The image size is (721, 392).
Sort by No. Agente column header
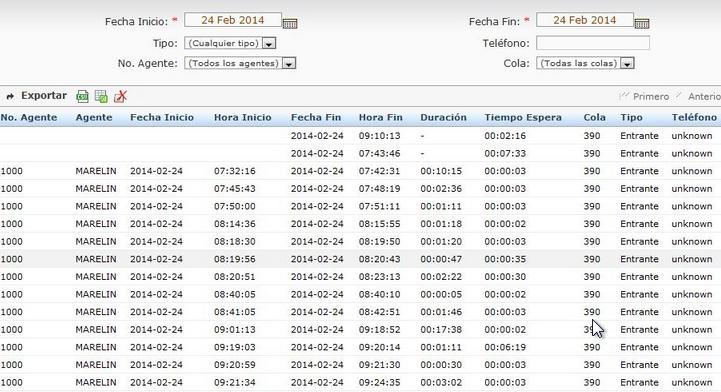point(29,118)
